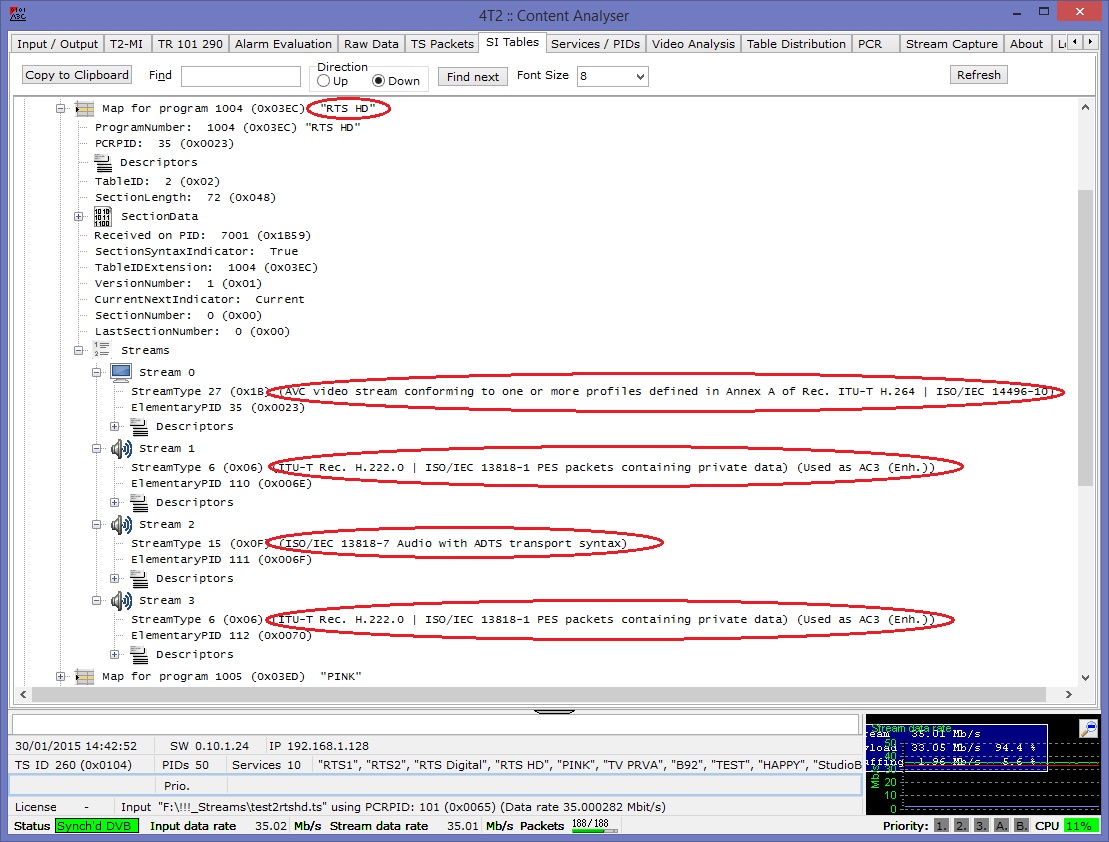Click priority indicator B.
This screenshot has width=1109, height=842.
1021,826
